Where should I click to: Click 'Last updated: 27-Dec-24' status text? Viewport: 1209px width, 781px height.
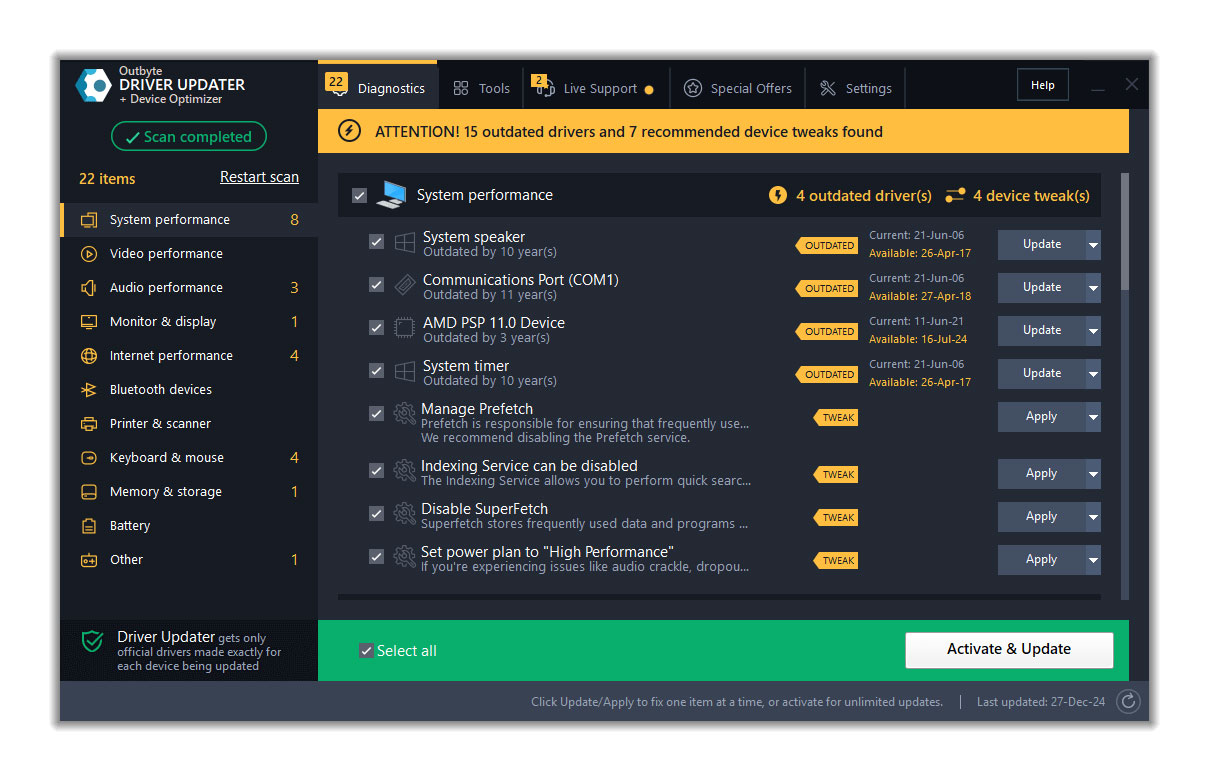point(1041,702)
